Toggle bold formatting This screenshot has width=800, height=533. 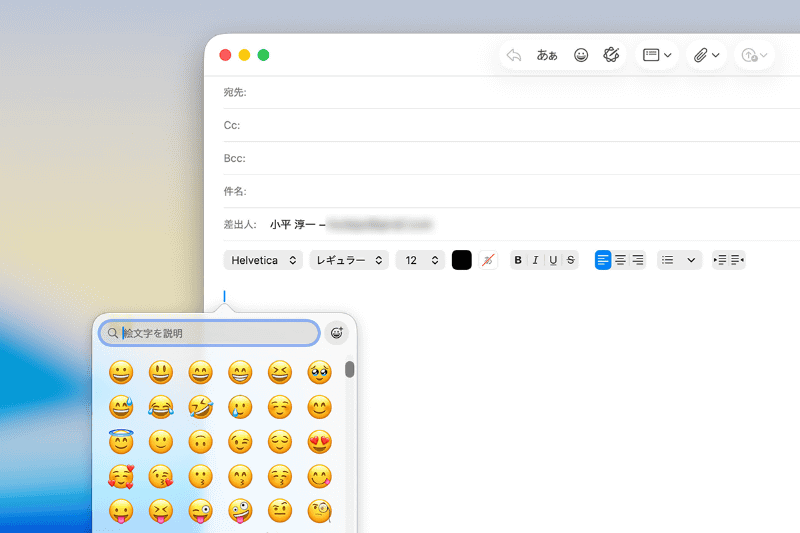(x=518, y=260)
